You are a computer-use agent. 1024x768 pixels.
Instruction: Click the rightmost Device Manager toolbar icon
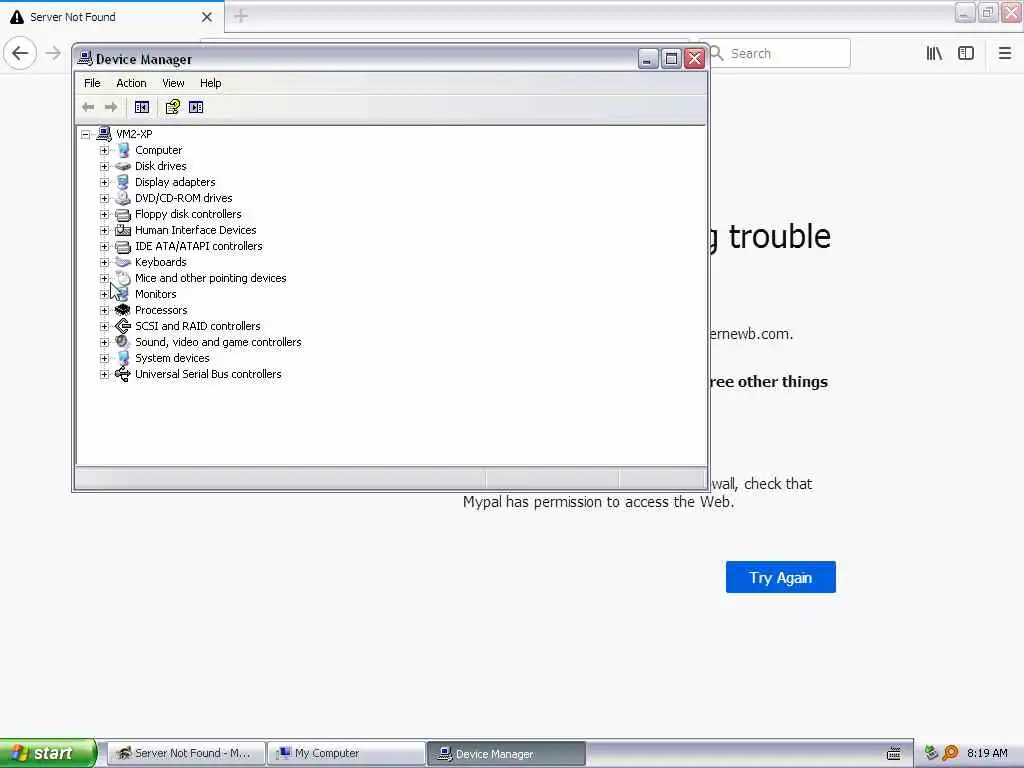(x=196, y=107)
